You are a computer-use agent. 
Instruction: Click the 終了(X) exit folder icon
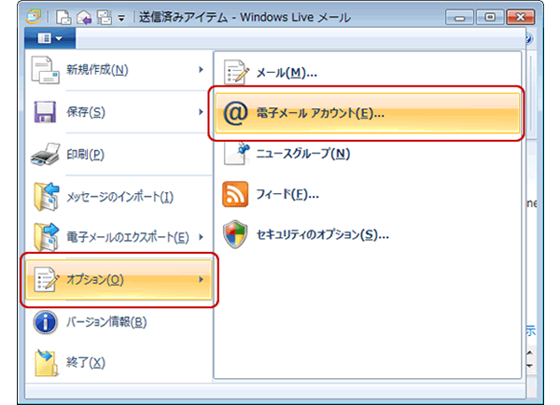point(46,362)
